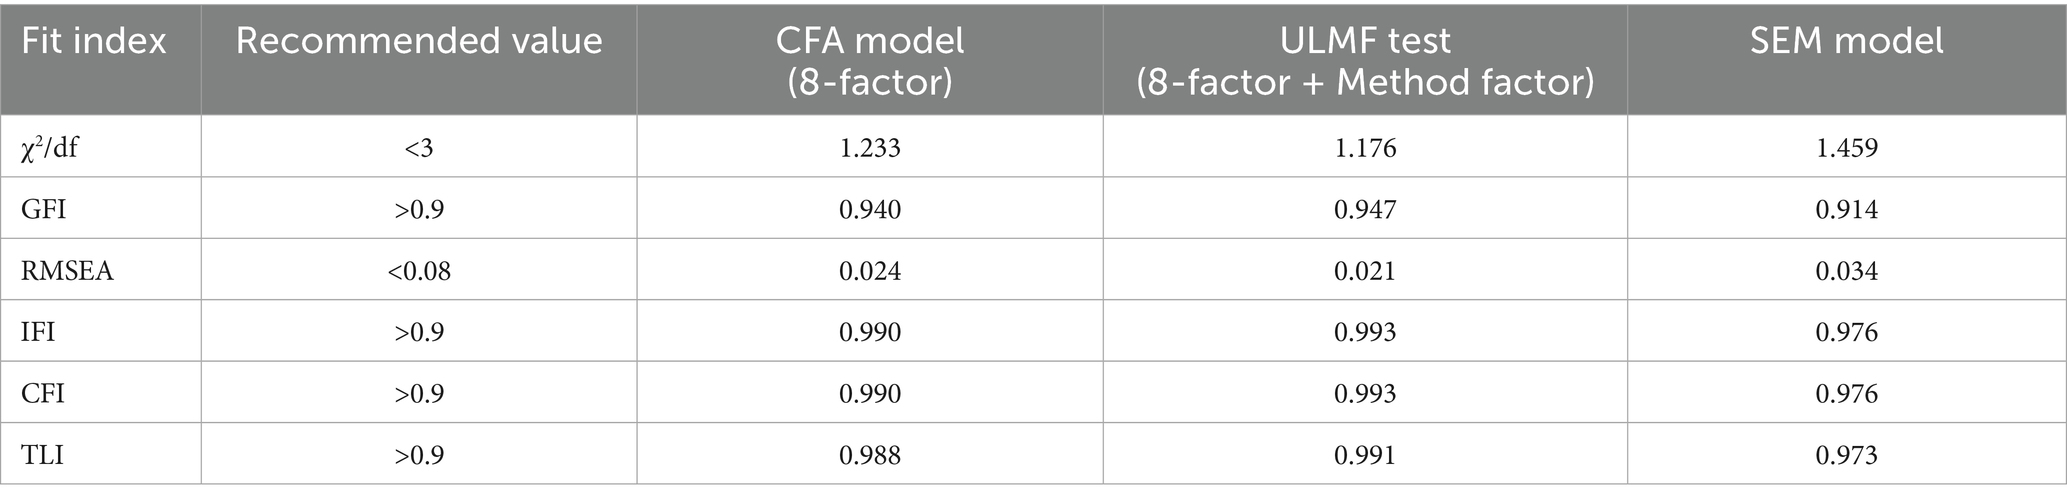Image resolution: width=2067 pixels, height=502 pixels.
Task: Select the "<0.08" recommended value cell
Action: [x=419, y=270]
